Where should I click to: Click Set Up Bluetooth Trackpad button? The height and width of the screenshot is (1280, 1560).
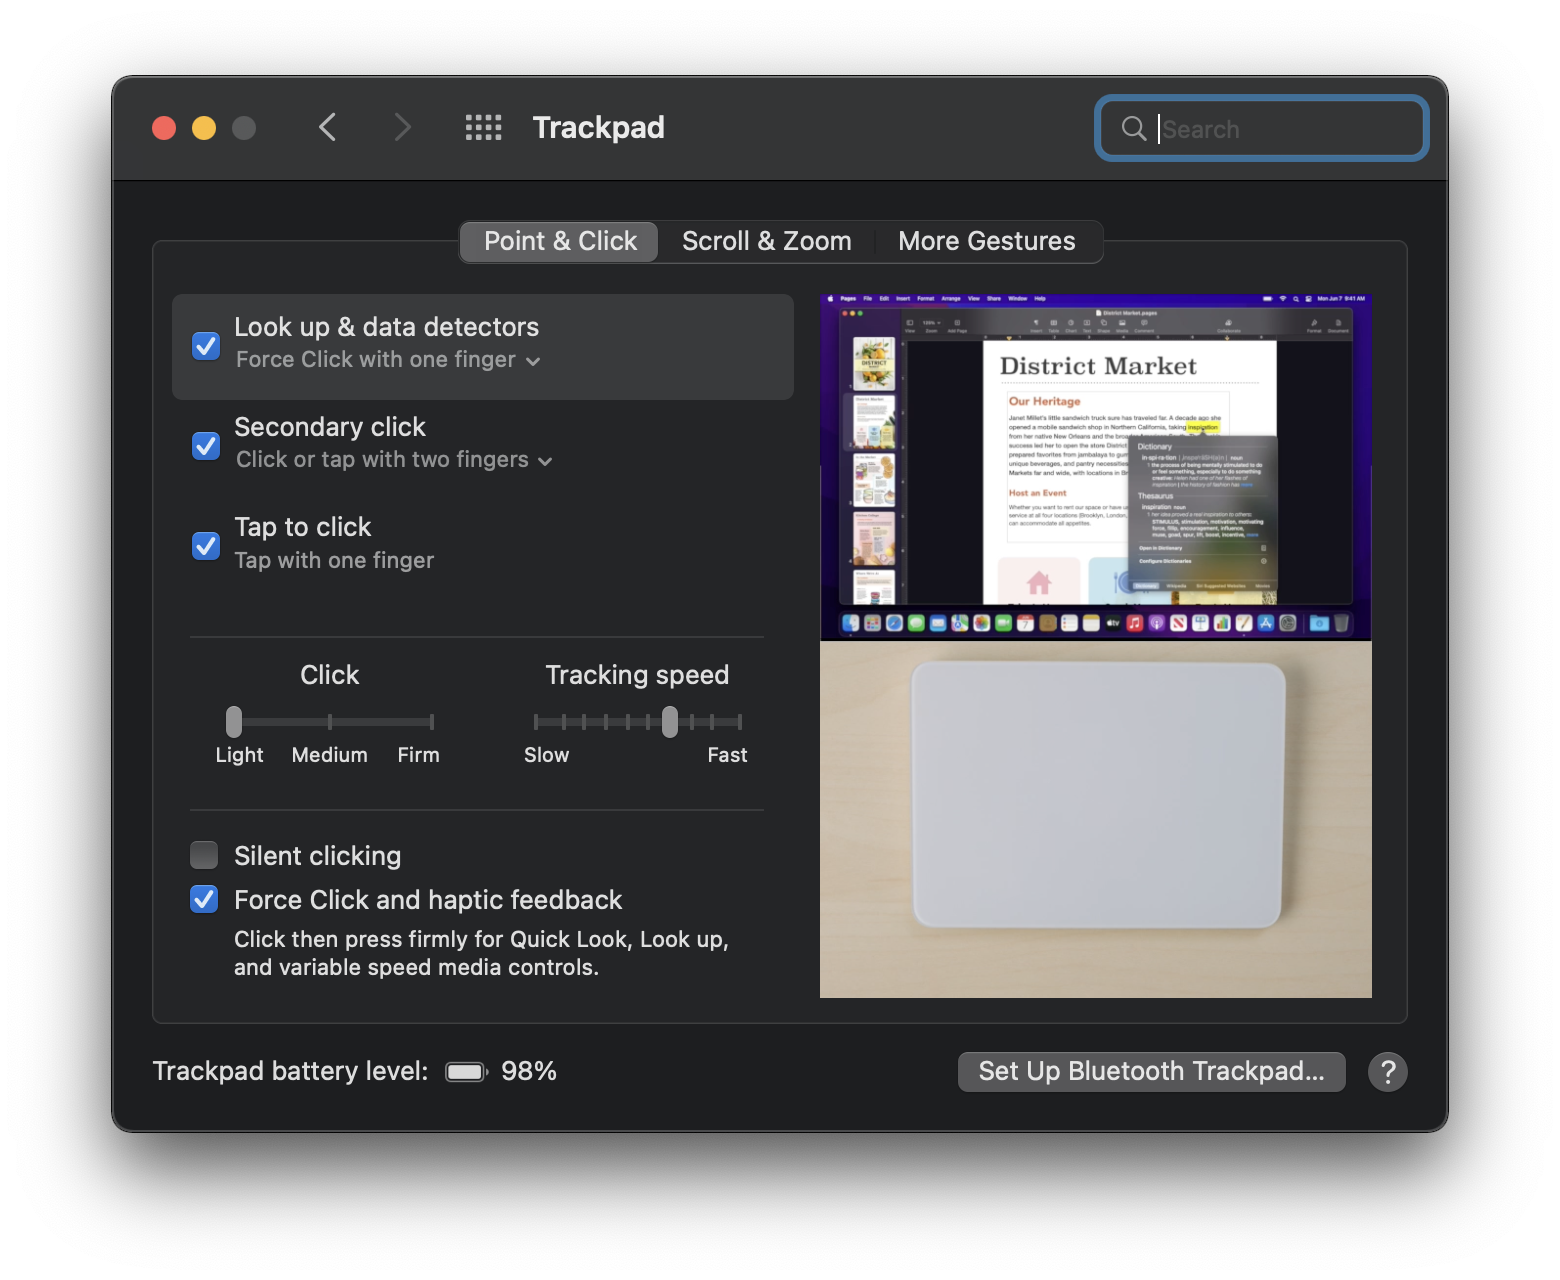[x=1151, y=1072]
